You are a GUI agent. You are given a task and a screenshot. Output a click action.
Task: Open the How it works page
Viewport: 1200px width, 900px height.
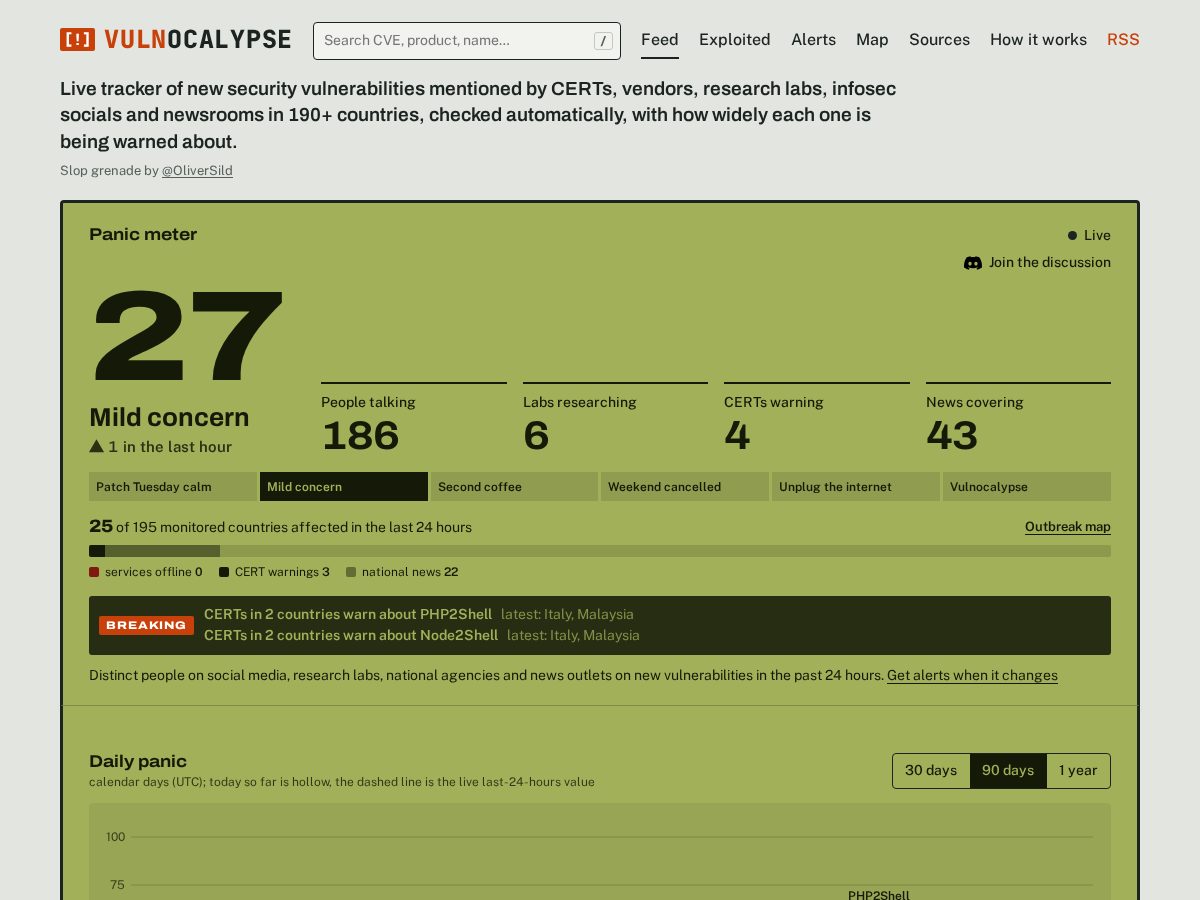coord(1038,40)
